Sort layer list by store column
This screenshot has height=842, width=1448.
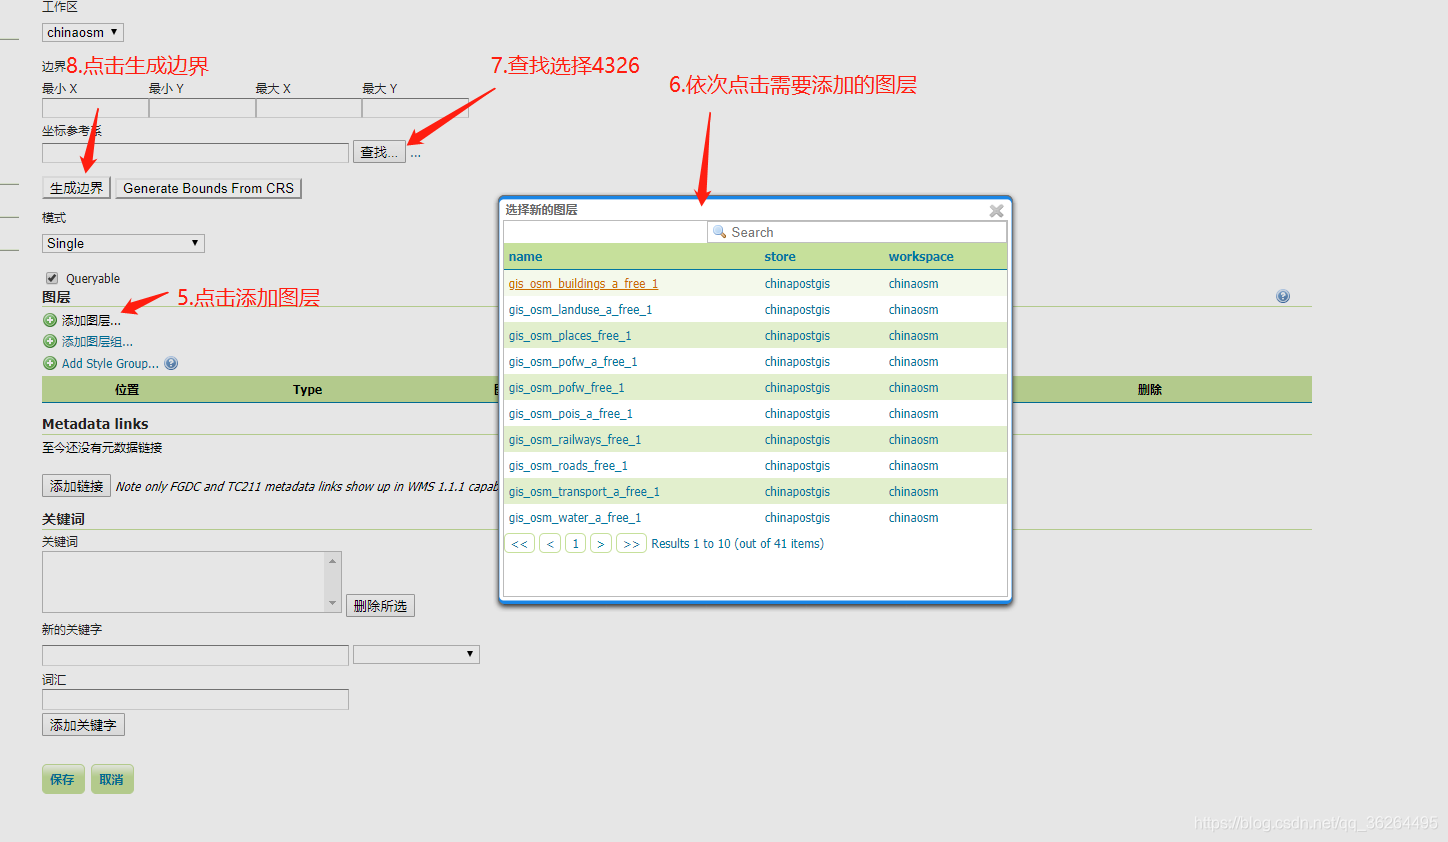click(780, 256)
